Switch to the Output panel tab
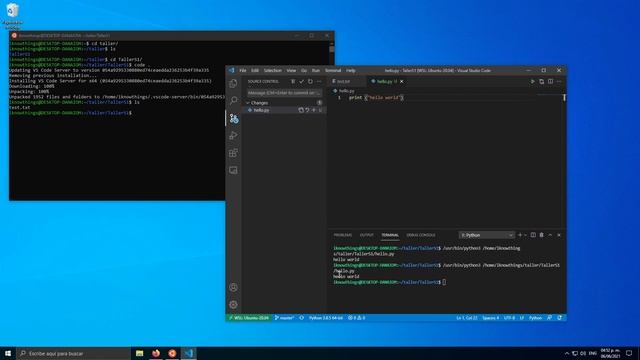Screen dimensions: 640x360 (367, 235)
